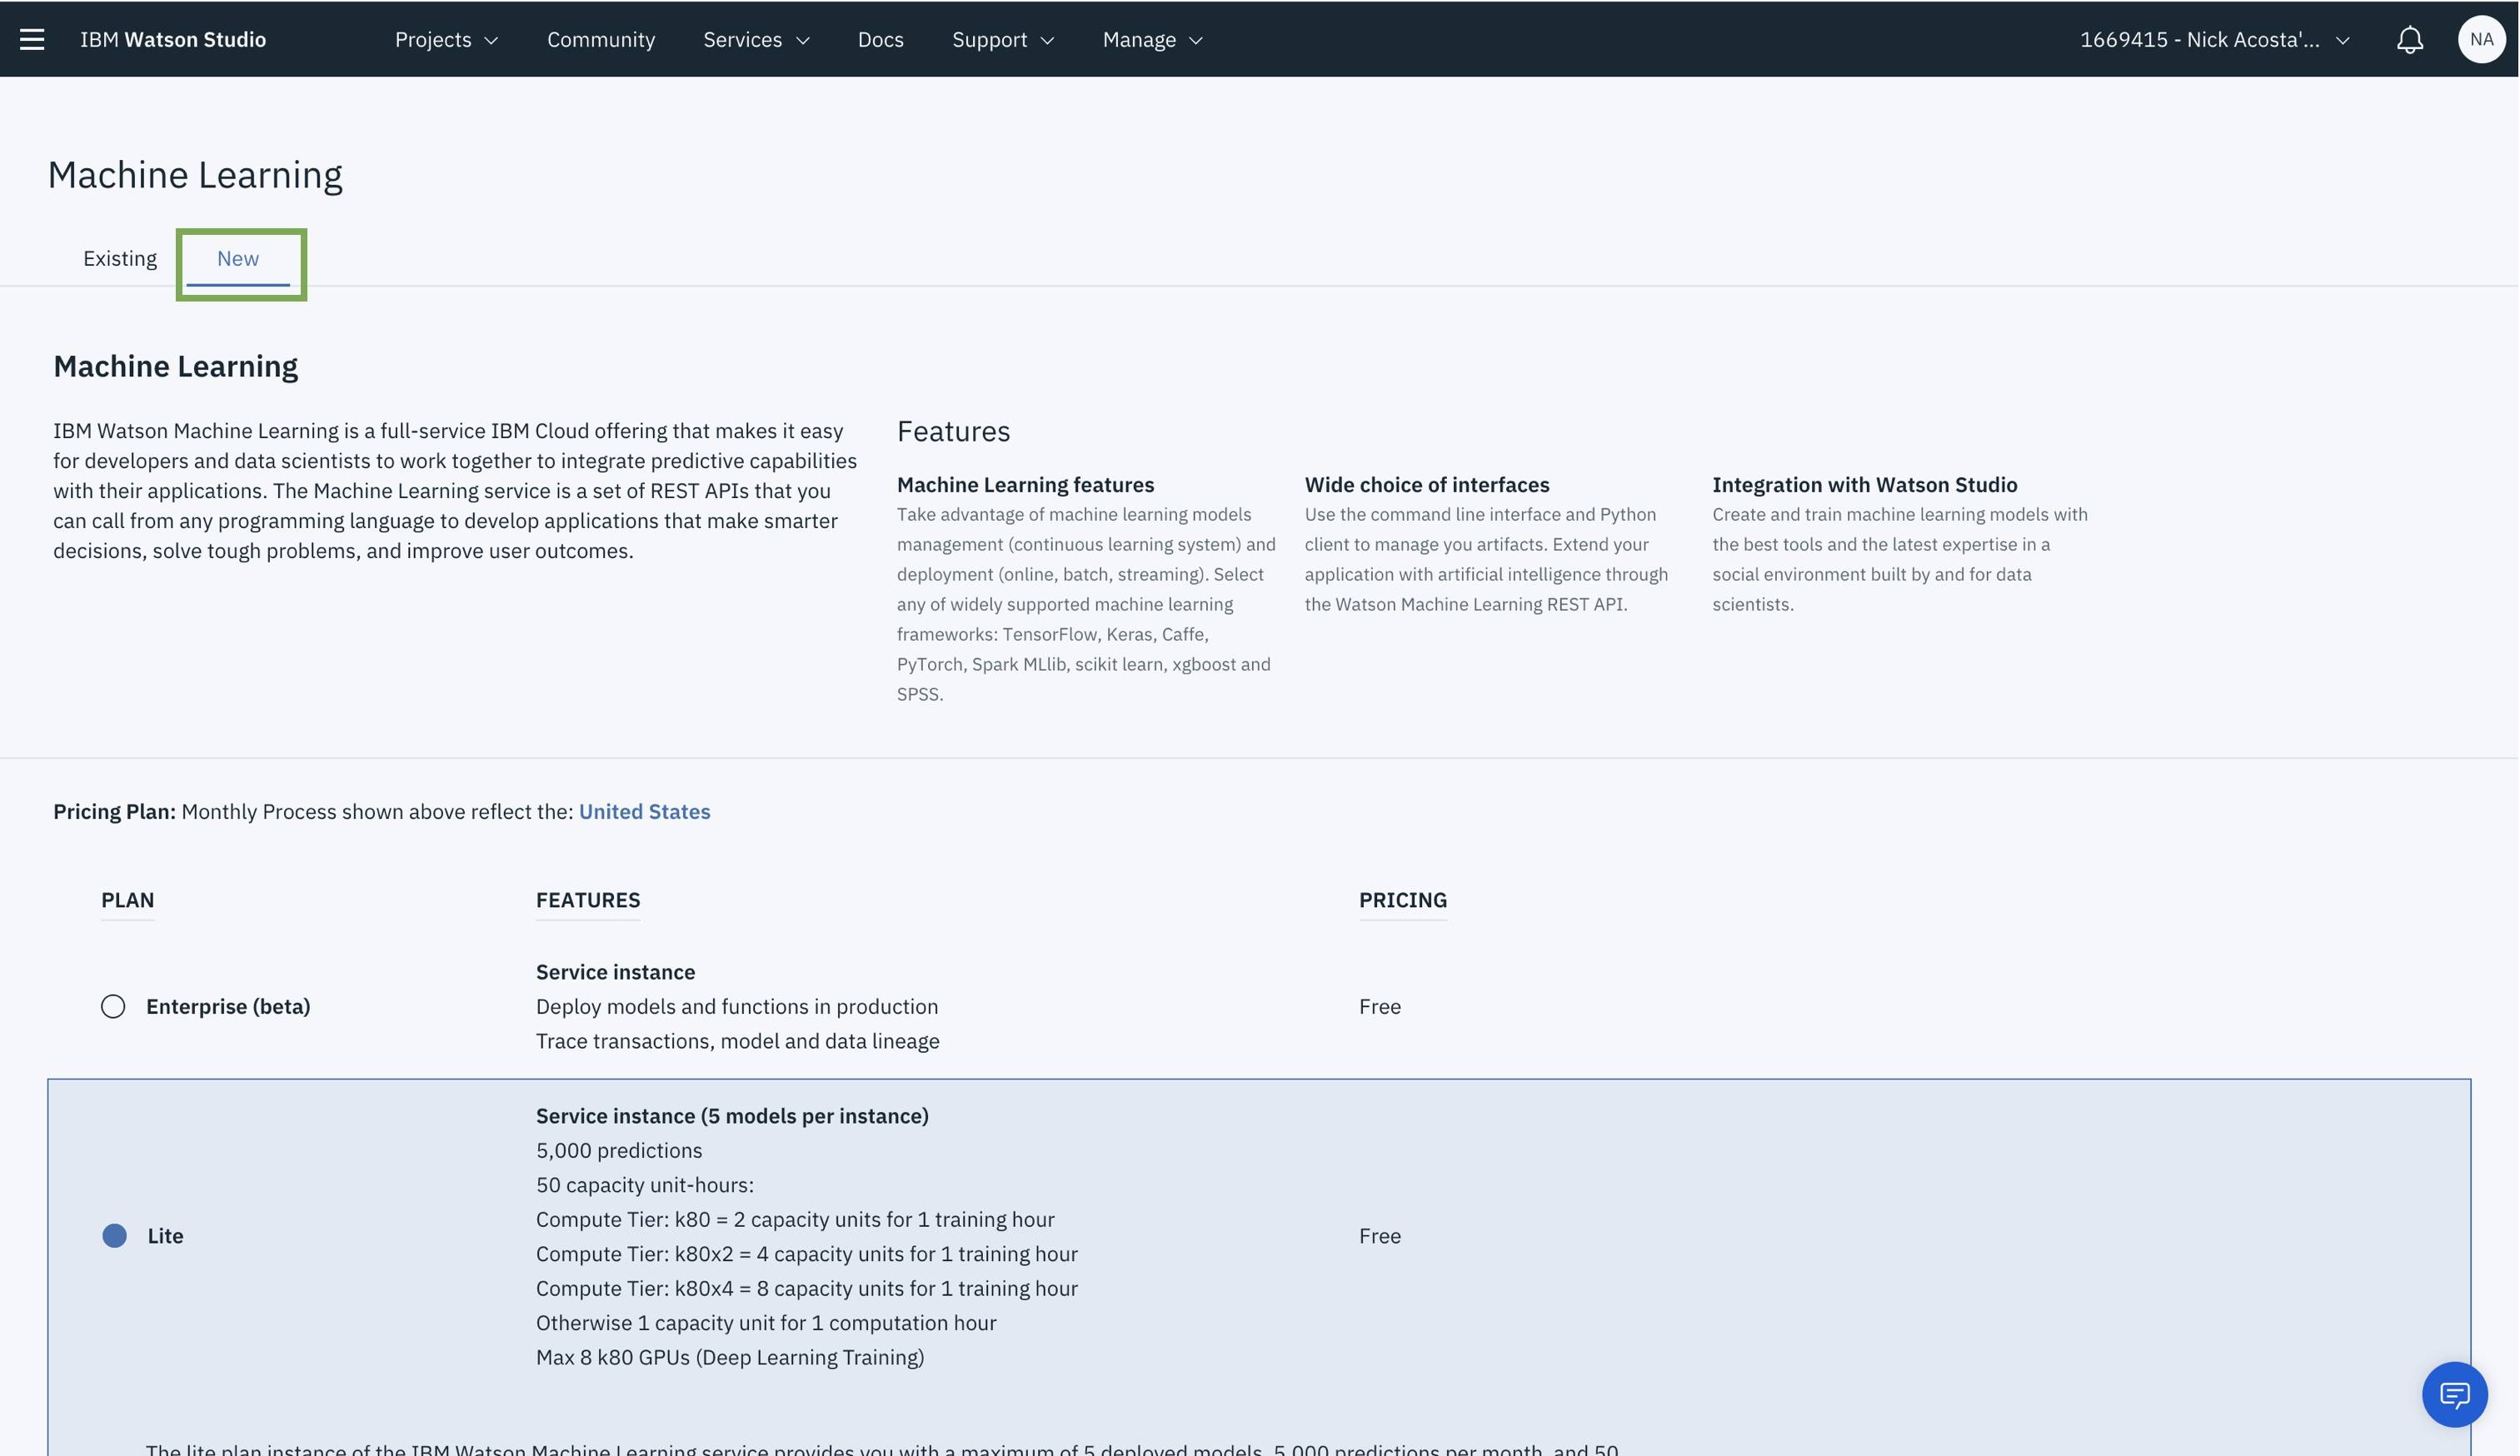Image resolution: width=2520 pixels, height=1456 pixels.
Task: Switch to the Existing tab
Action: pyautogui.click(x=120, y=259)
